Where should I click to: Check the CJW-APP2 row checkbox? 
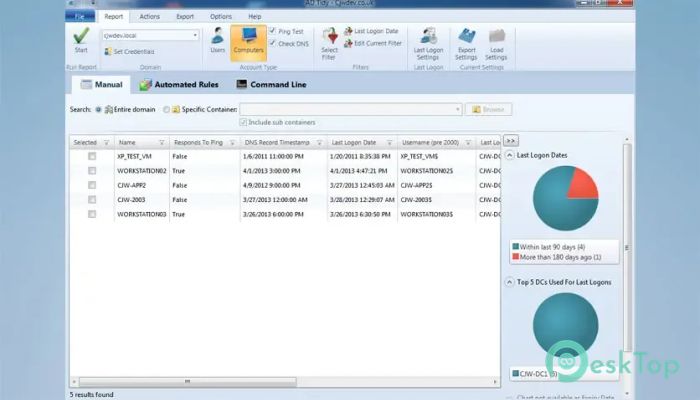click(x=92, y=185)
